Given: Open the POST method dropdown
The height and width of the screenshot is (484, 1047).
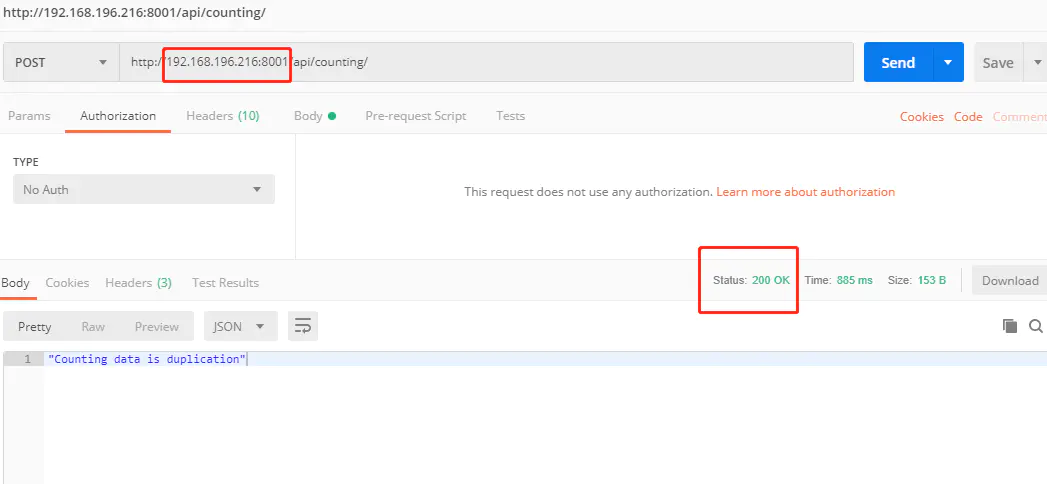Looking at the screenshot, I should [61, 63].
